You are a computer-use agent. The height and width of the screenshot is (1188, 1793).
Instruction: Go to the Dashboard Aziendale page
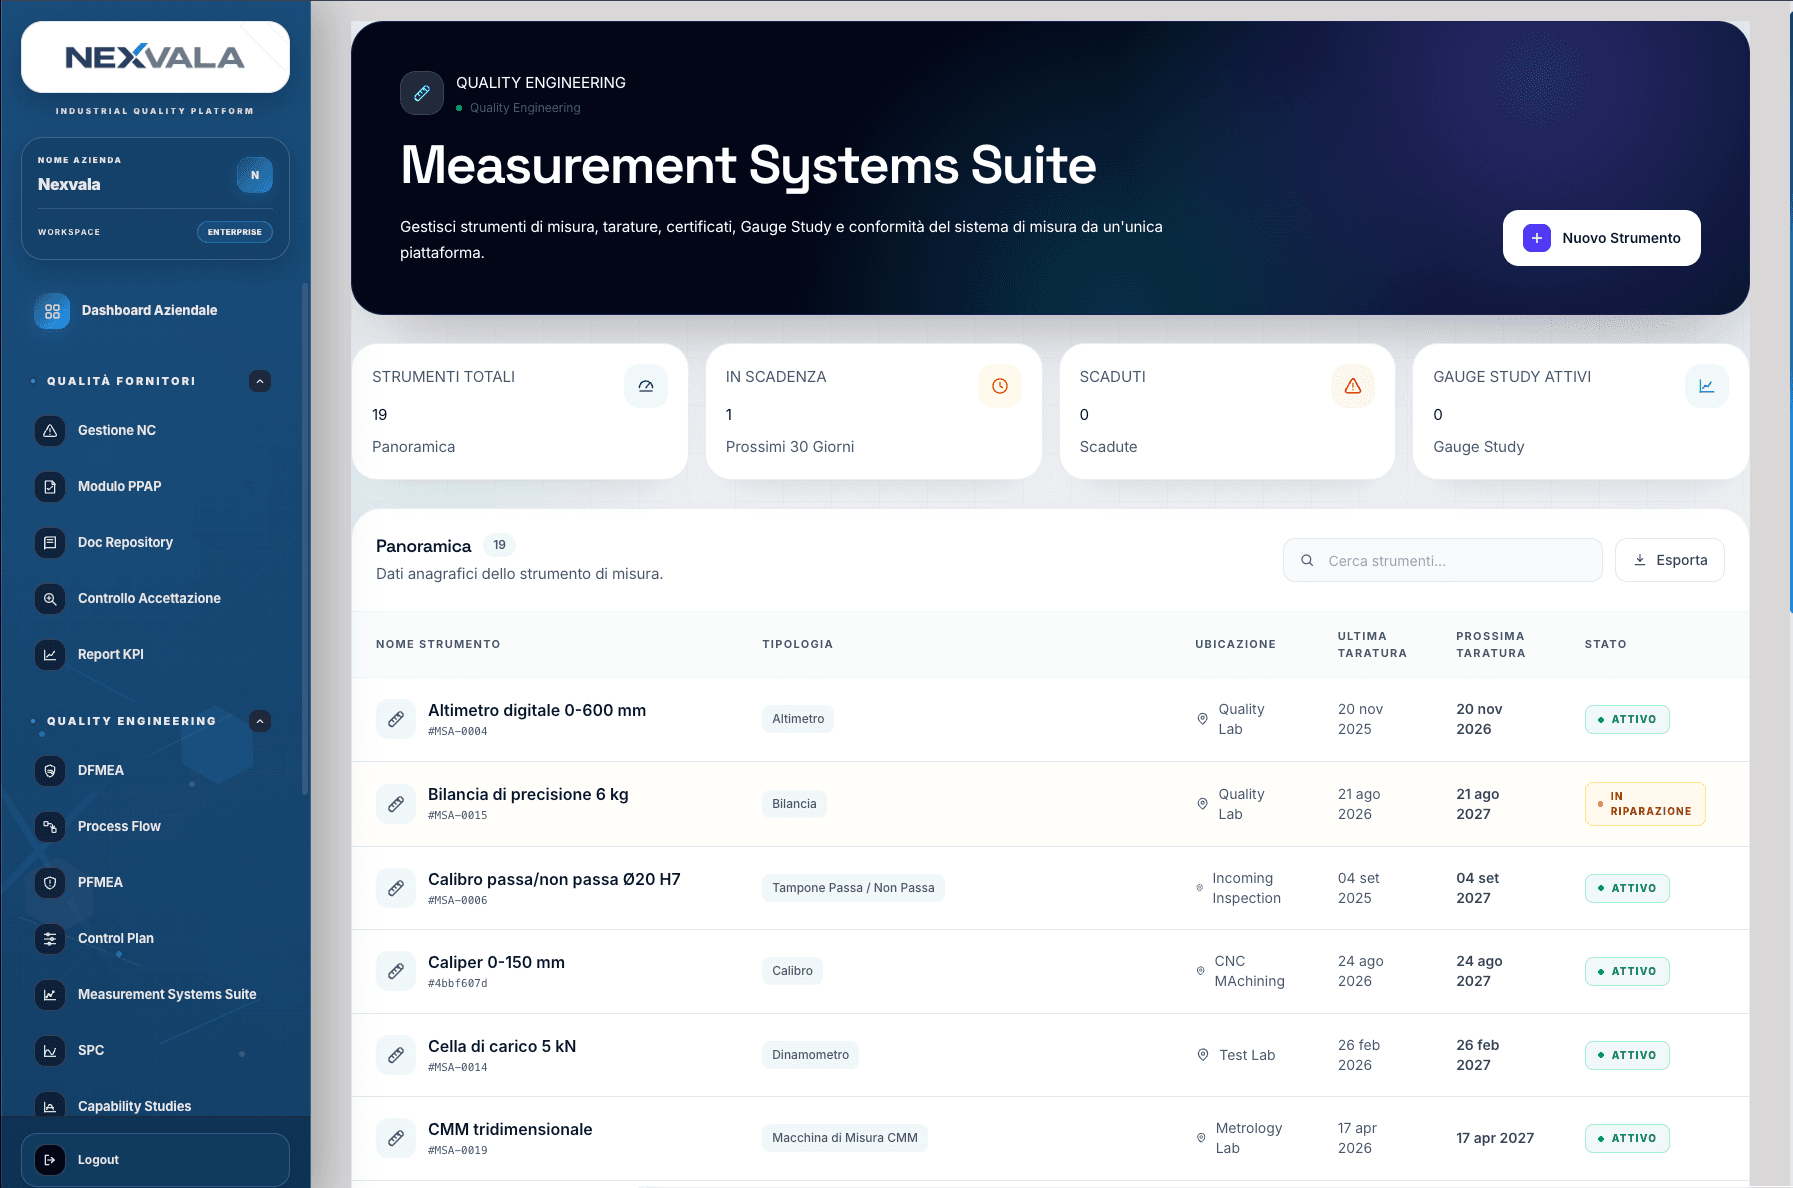[x=155, y=311]
